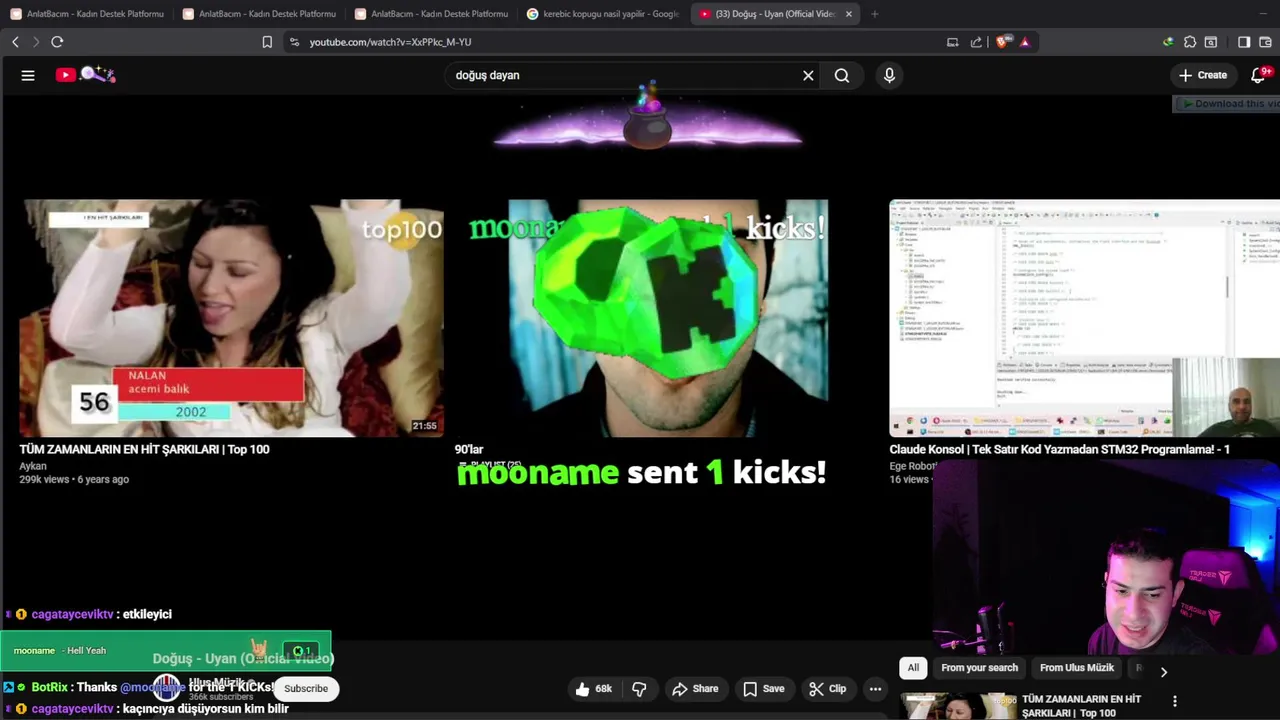Open the Brave wallet icon
This screenshot has height=720, width=1280.
coord(1266,42)
